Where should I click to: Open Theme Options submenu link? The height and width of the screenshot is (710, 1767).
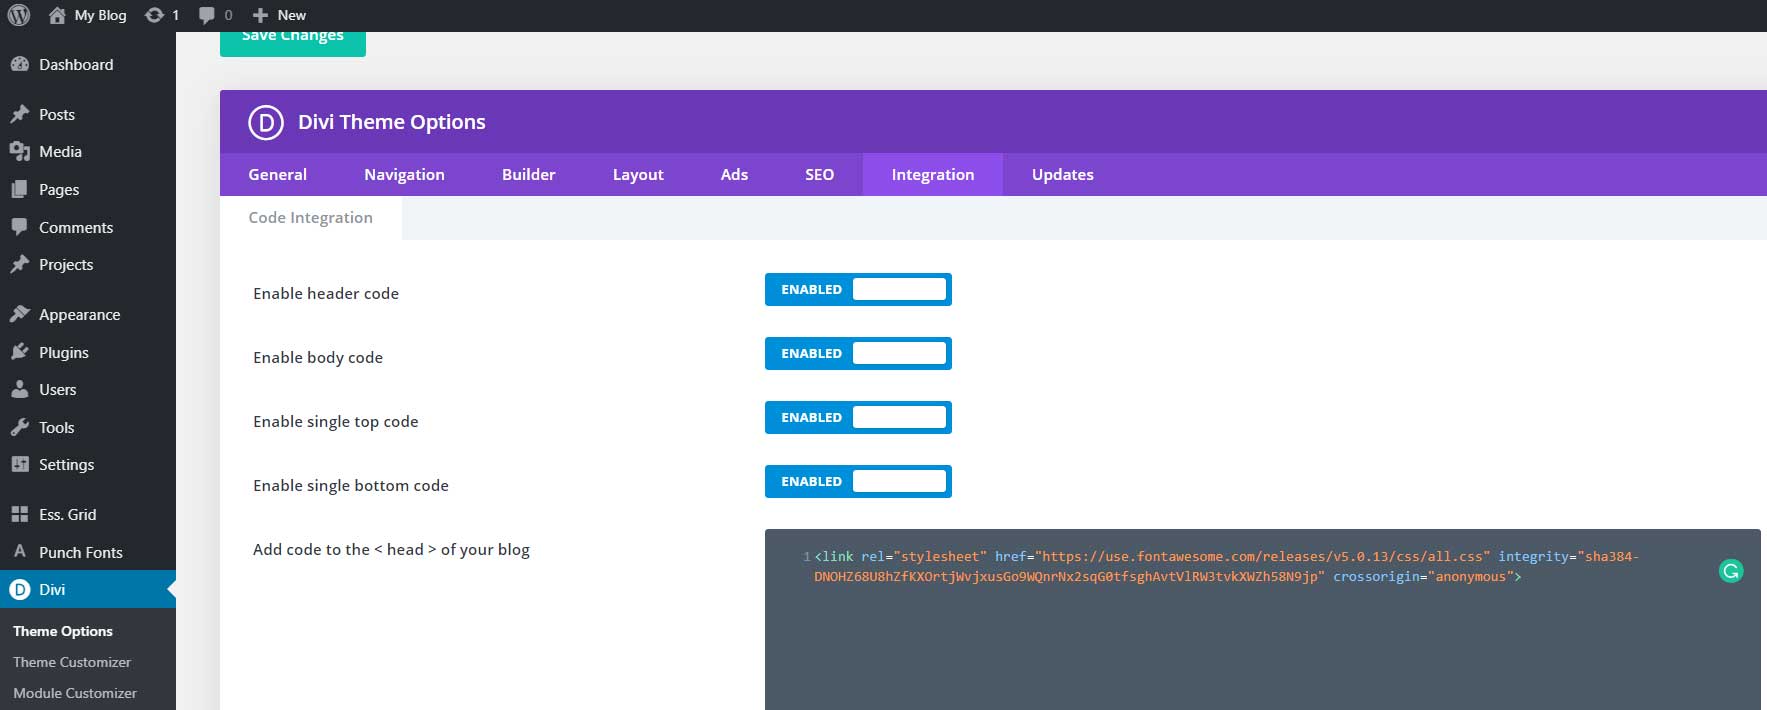[63, 631]
